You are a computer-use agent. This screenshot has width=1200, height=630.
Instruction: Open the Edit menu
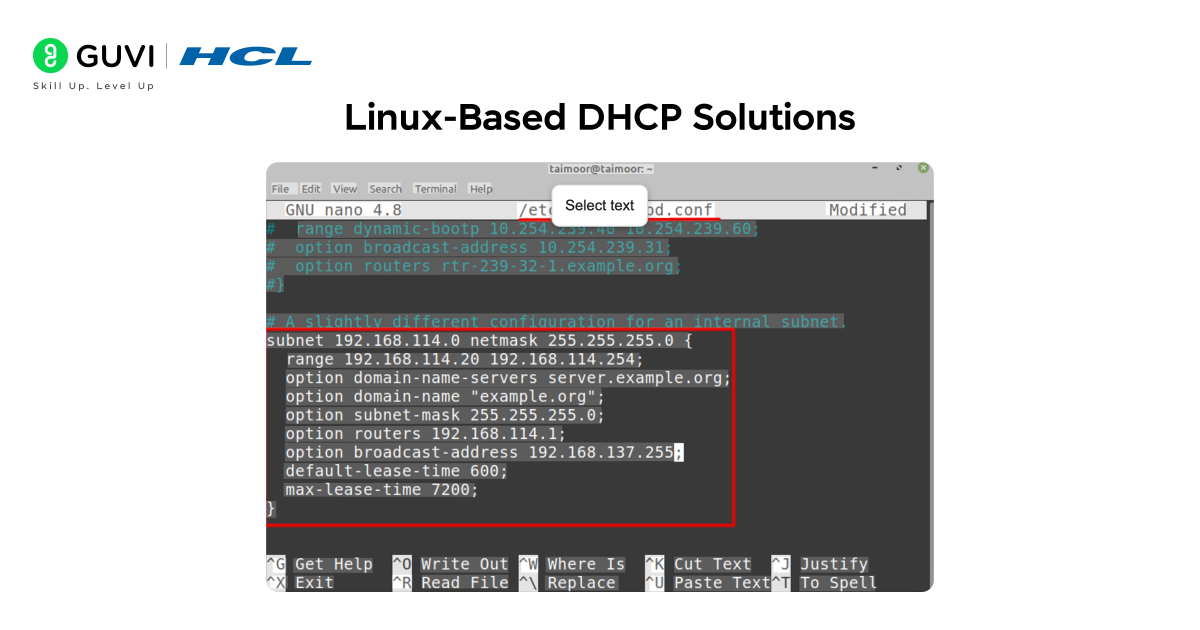coord(311,188)
